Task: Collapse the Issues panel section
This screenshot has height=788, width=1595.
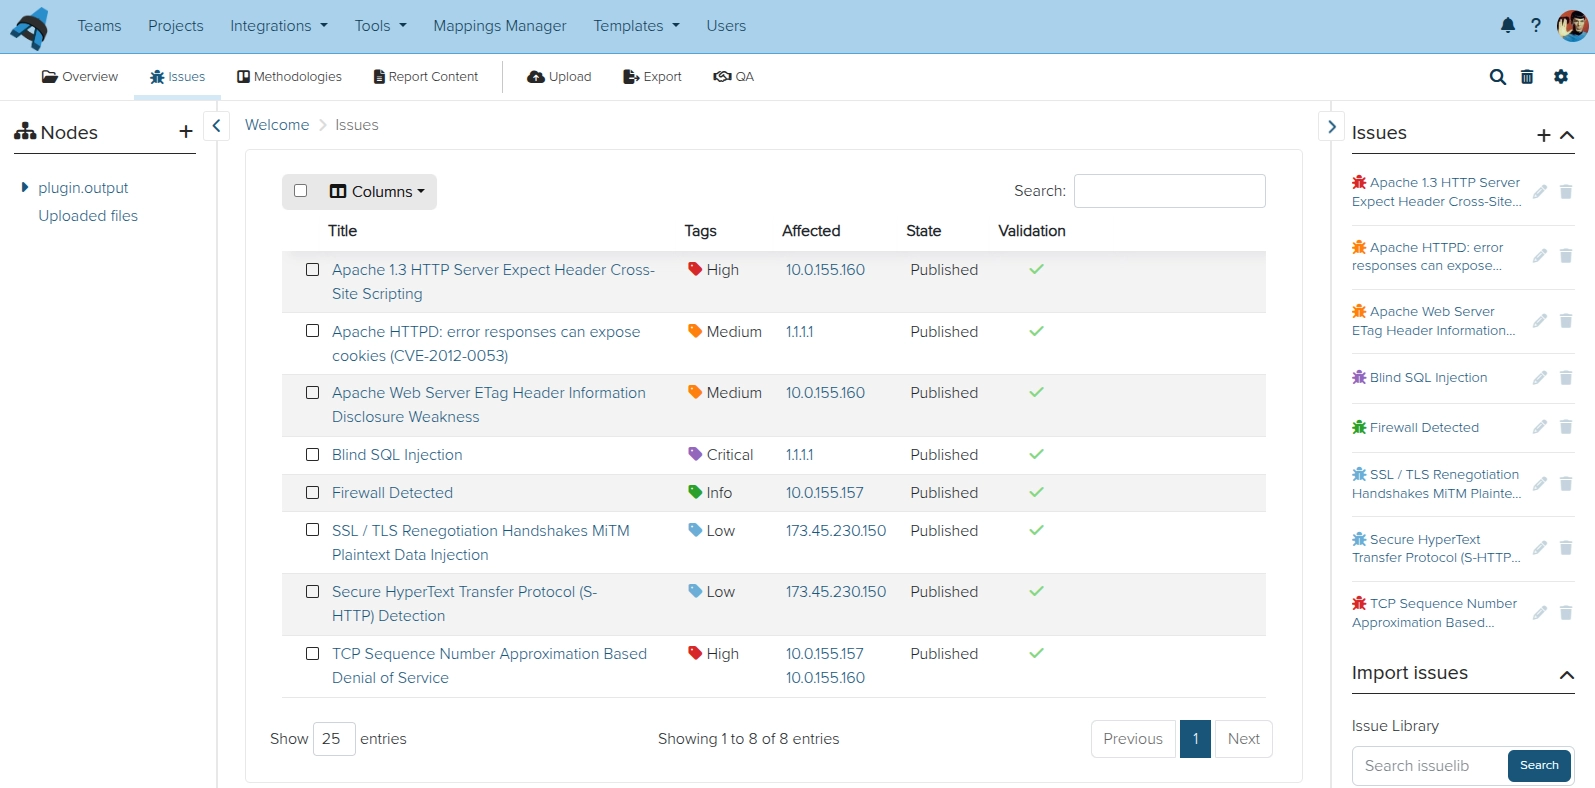Action: [1567, 135]
